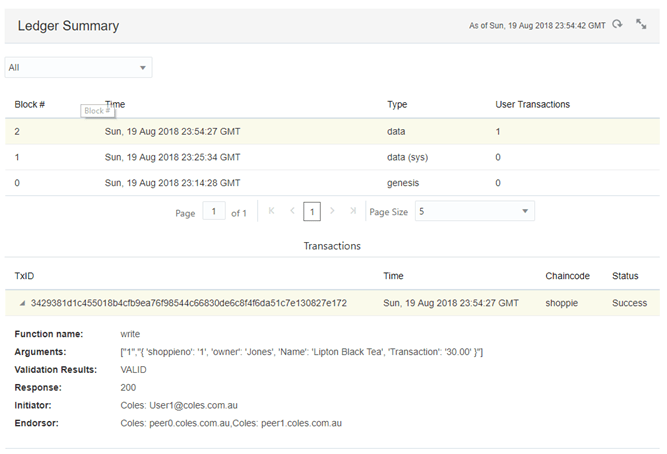Sort by Block # column header
The image size is (667, 454).
click(29, 104)
